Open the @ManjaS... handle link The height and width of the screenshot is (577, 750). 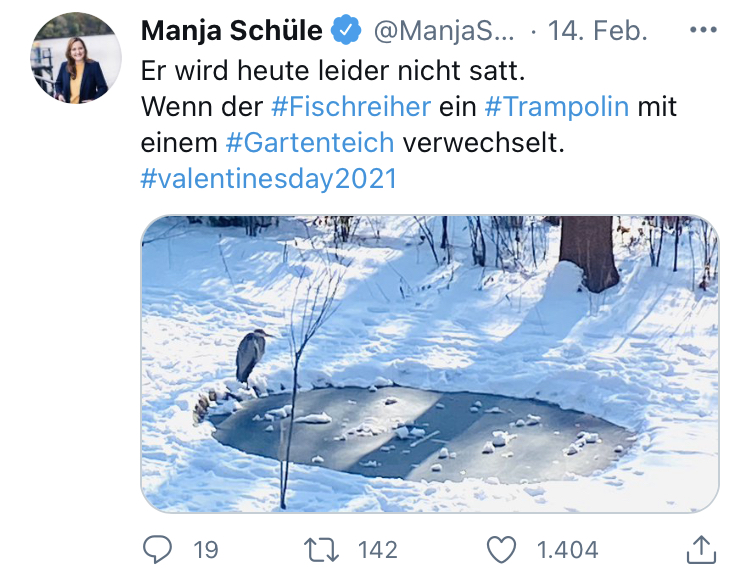(443, 31)
